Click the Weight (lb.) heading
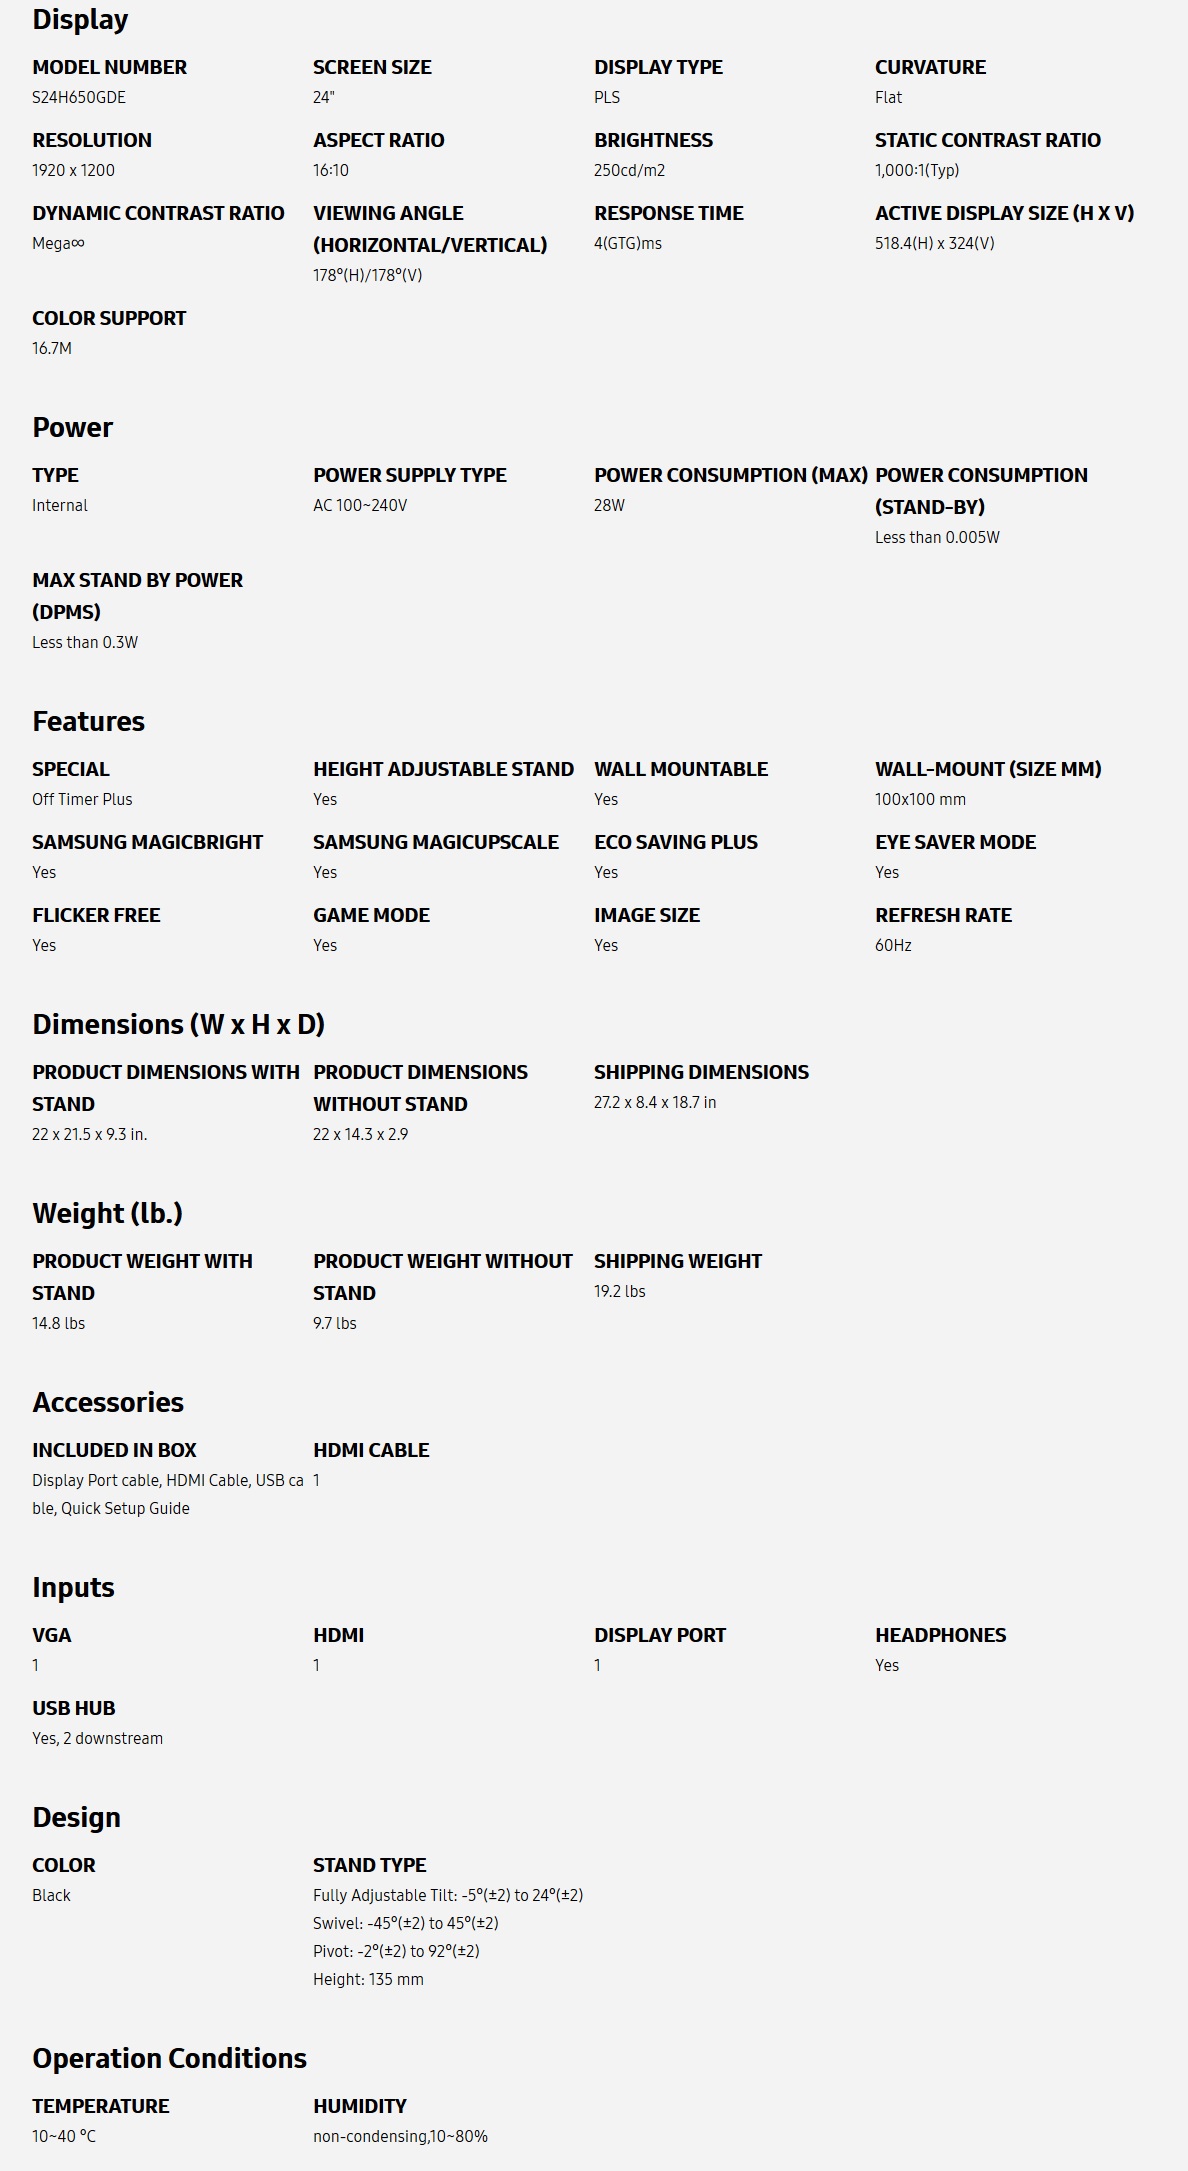 click(107, 1214)
